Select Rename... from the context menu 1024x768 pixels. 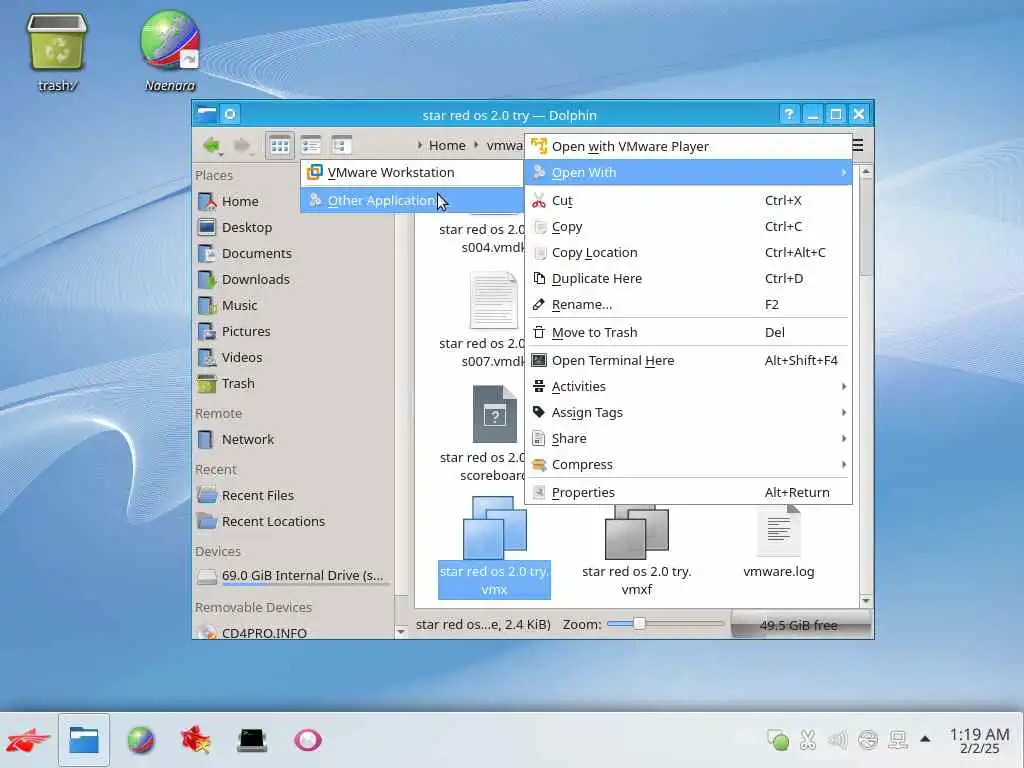[688, 305]
